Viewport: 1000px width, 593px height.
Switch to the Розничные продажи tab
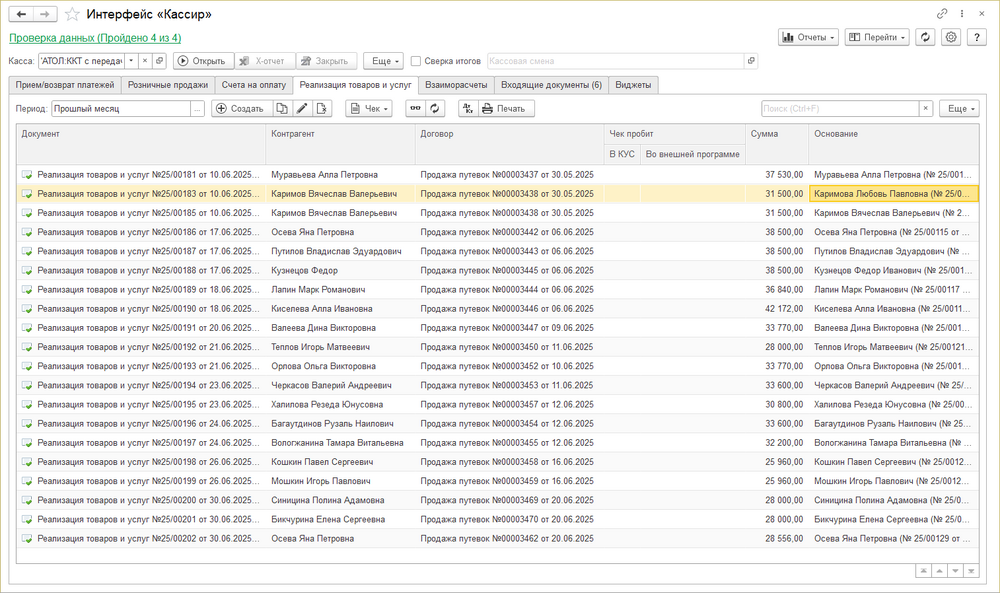[168, 85]
